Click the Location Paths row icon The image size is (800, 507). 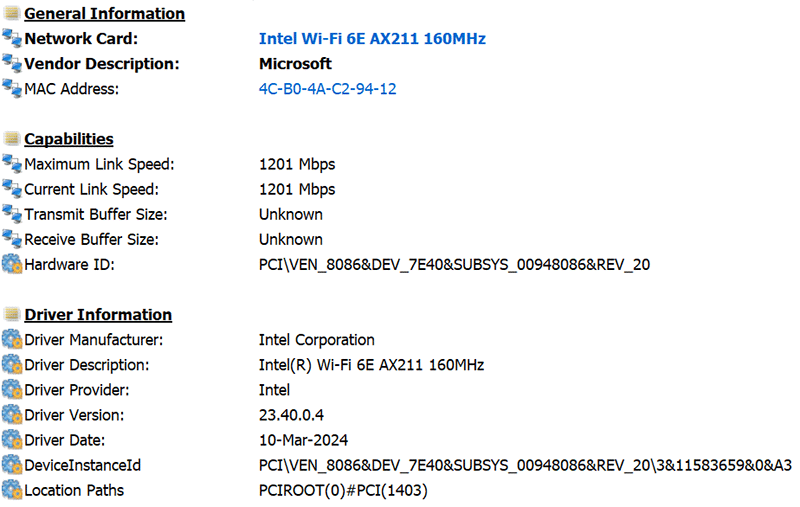pyautogui.click(x=11, y=490)
